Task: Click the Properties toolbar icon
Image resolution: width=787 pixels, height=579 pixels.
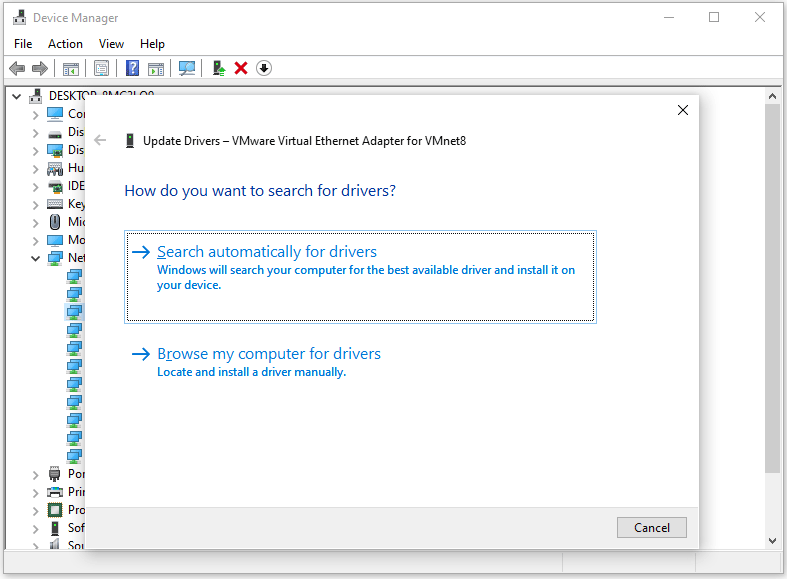Action: click(x=101, y=68)
